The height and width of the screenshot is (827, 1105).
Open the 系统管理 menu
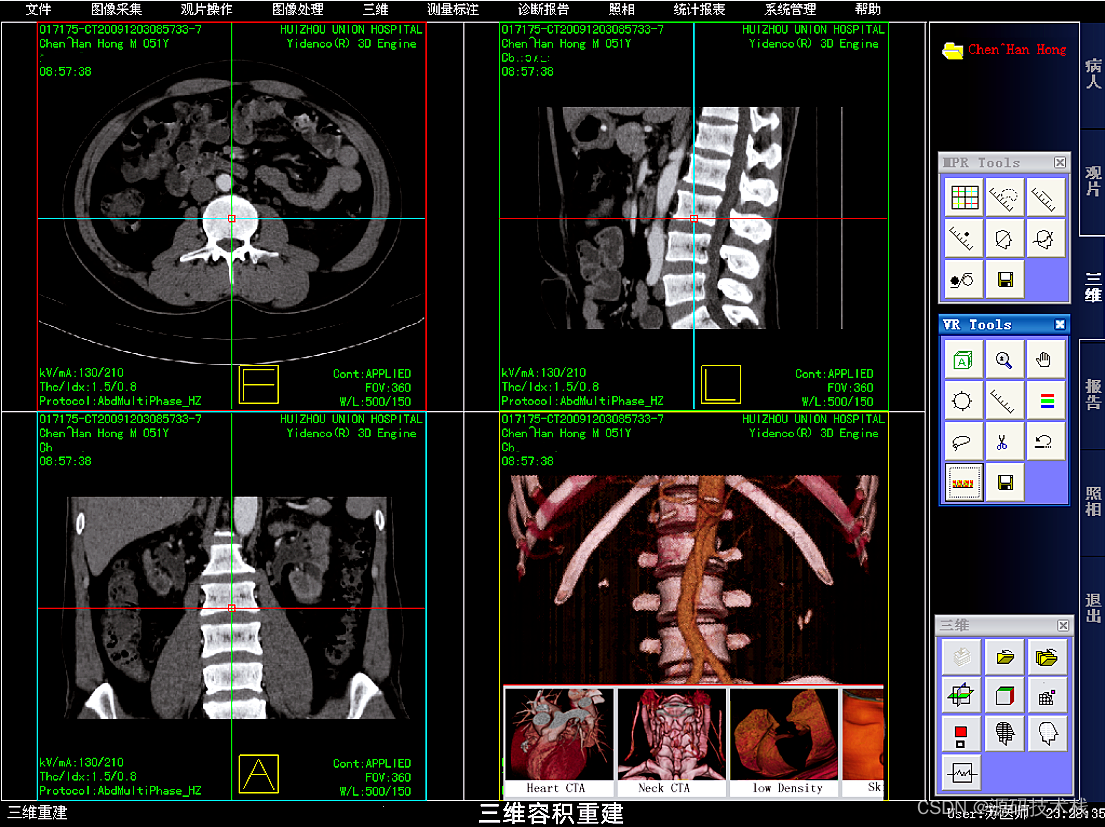[x=790, y=9]
